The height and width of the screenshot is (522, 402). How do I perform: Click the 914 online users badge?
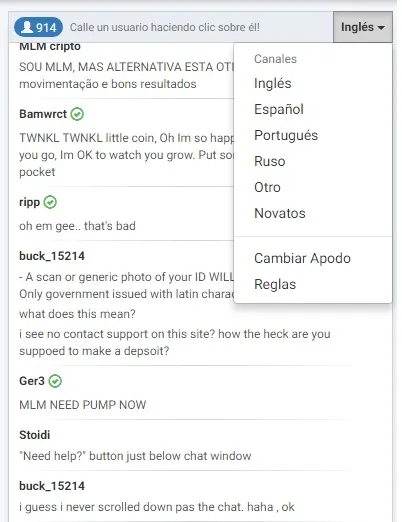tap(38, 27)
